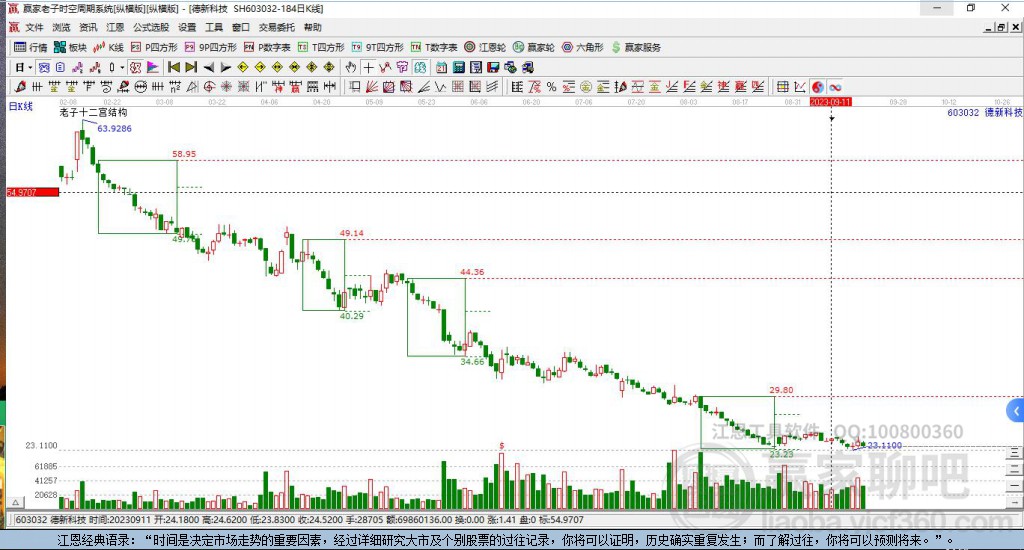
Task: Launch the 赢家轮 tool
Action: click(x=534, y=47)
